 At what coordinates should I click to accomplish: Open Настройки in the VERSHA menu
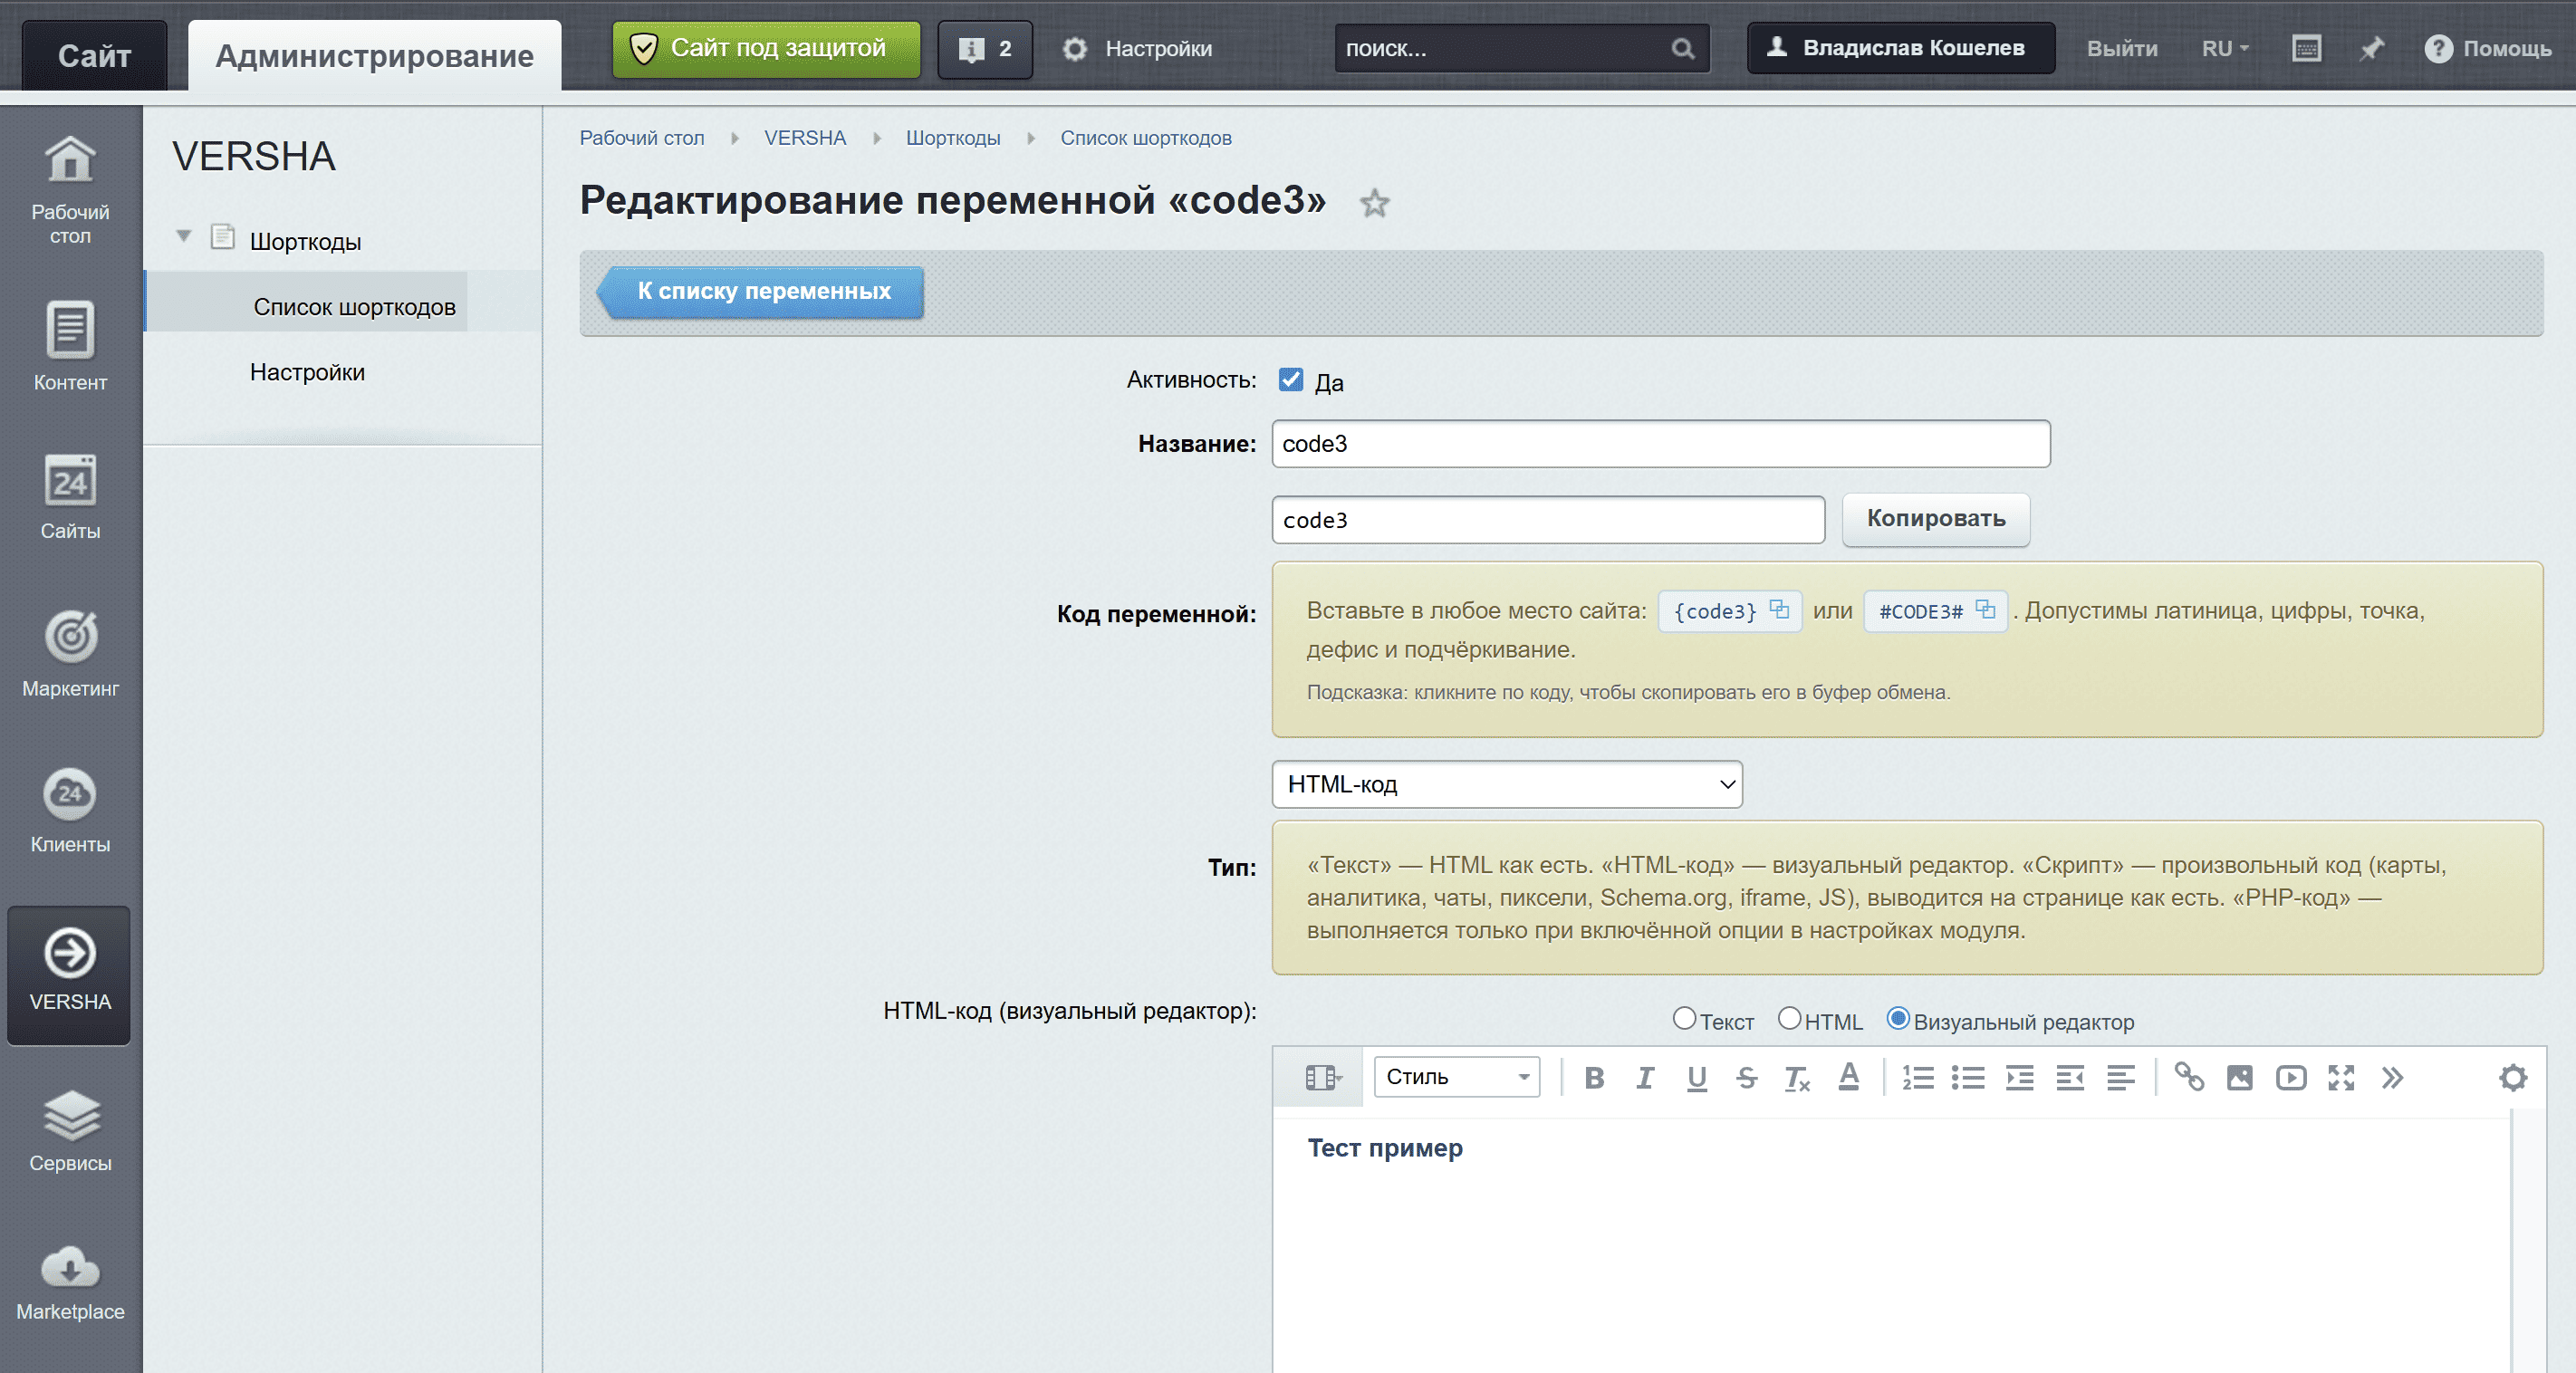pyautogui.click(x=307, y=372)
